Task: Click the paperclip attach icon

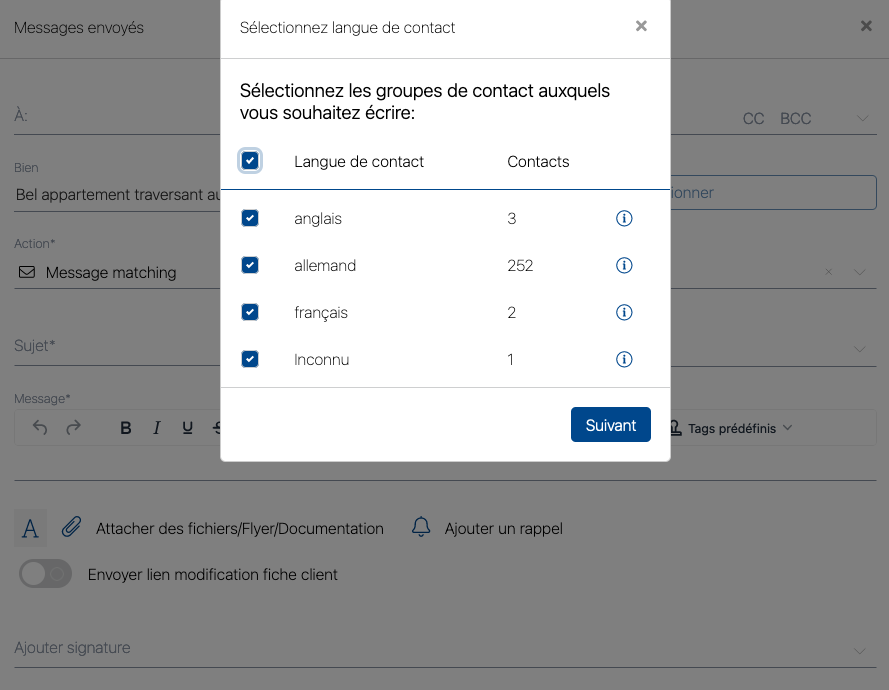Action: click(x=71, y=528)
